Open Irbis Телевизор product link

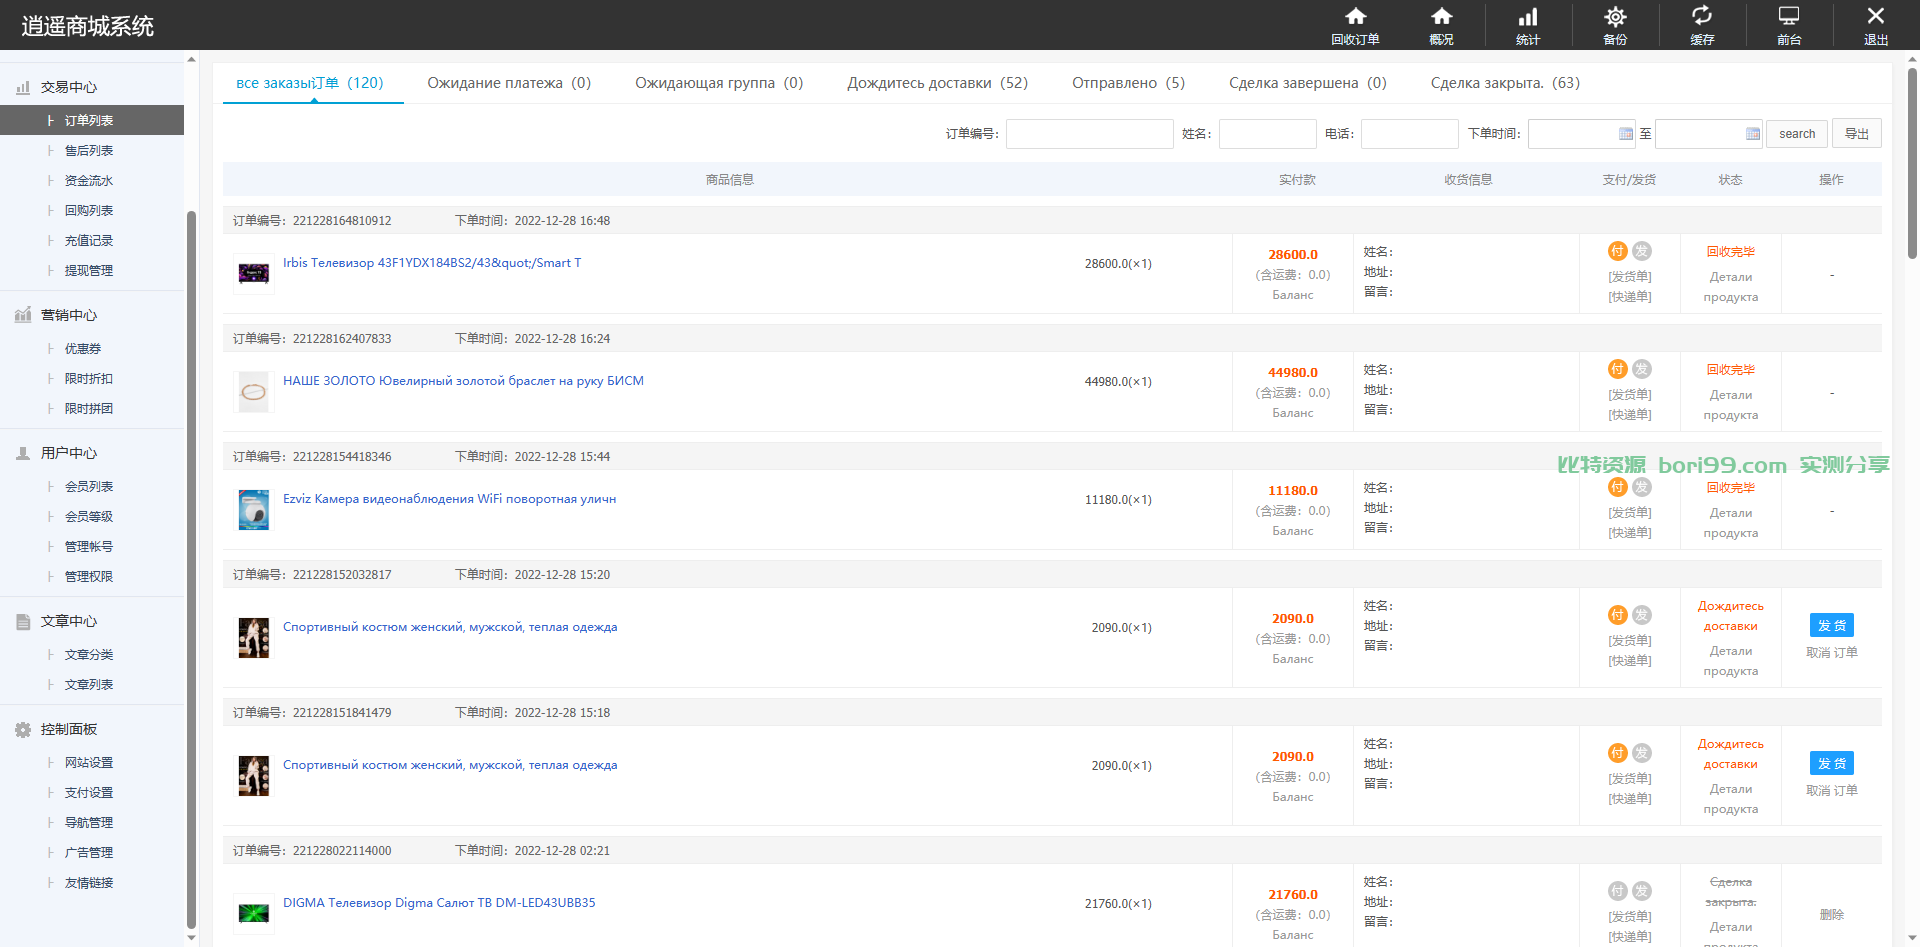click(x=432, y=263)
